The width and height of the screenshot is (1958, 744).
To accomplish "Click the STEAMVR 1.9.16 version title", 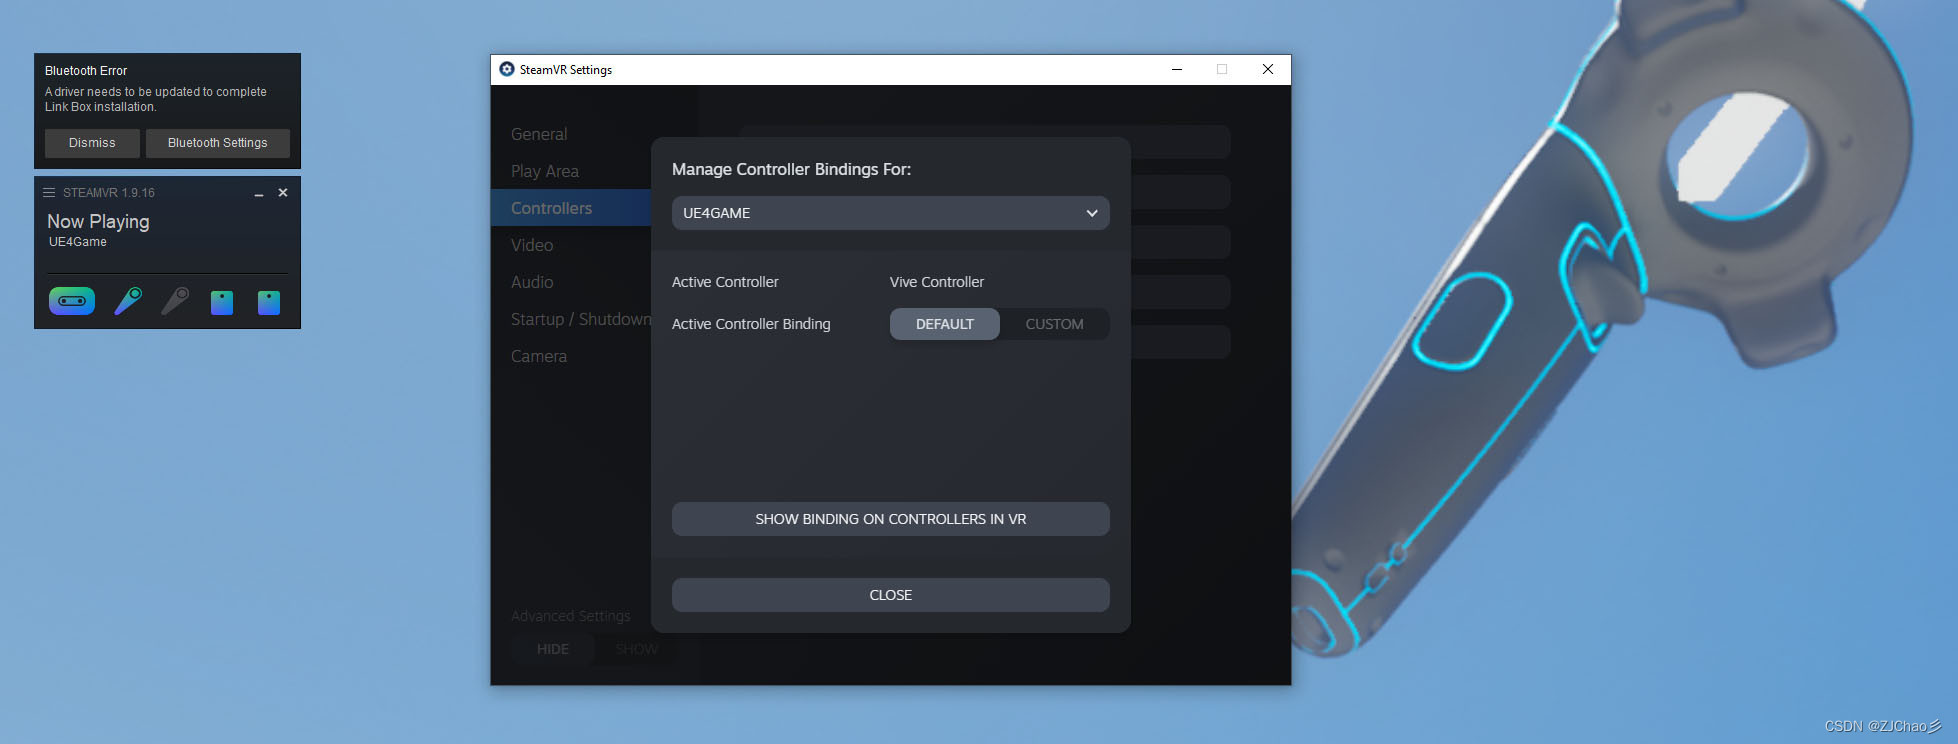I will pyautogui.click(x=109, y=193).
